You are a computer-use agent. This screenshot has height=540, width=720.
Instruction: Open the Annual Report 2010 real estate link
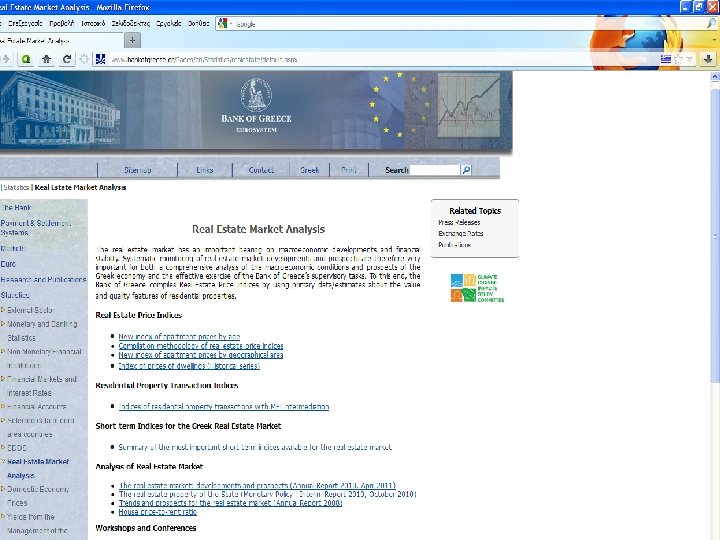click(x=257, y=485)
